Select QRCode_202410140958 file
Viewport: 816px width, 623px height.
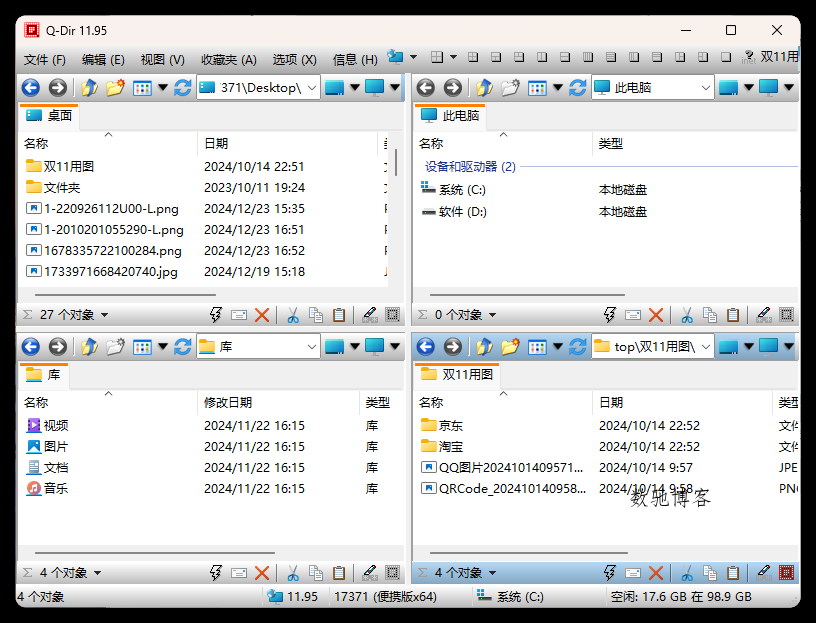pos(503,489)
